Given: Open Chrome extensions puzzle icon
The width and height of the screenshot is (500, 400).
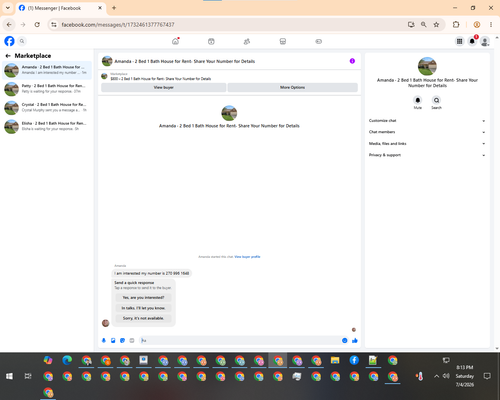Looking at the screenshot, I should pos(456,25).
